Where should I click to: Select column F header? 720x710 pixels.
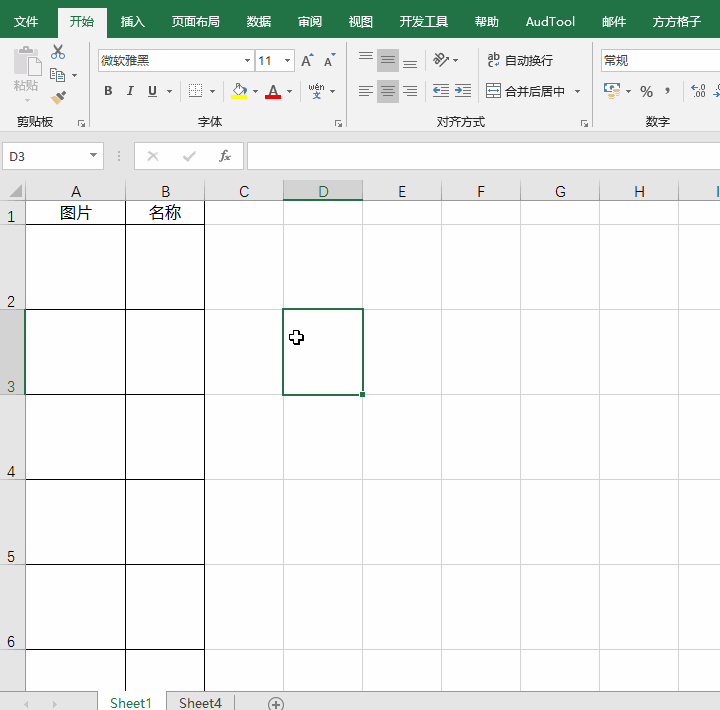[481, 191]
